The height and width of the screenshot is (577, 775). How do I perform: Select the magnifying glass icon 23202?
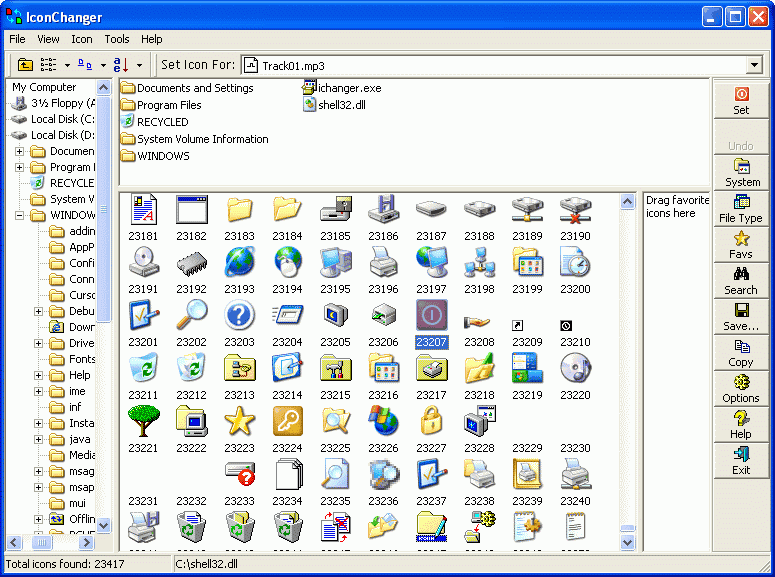[x=191, y=314]
